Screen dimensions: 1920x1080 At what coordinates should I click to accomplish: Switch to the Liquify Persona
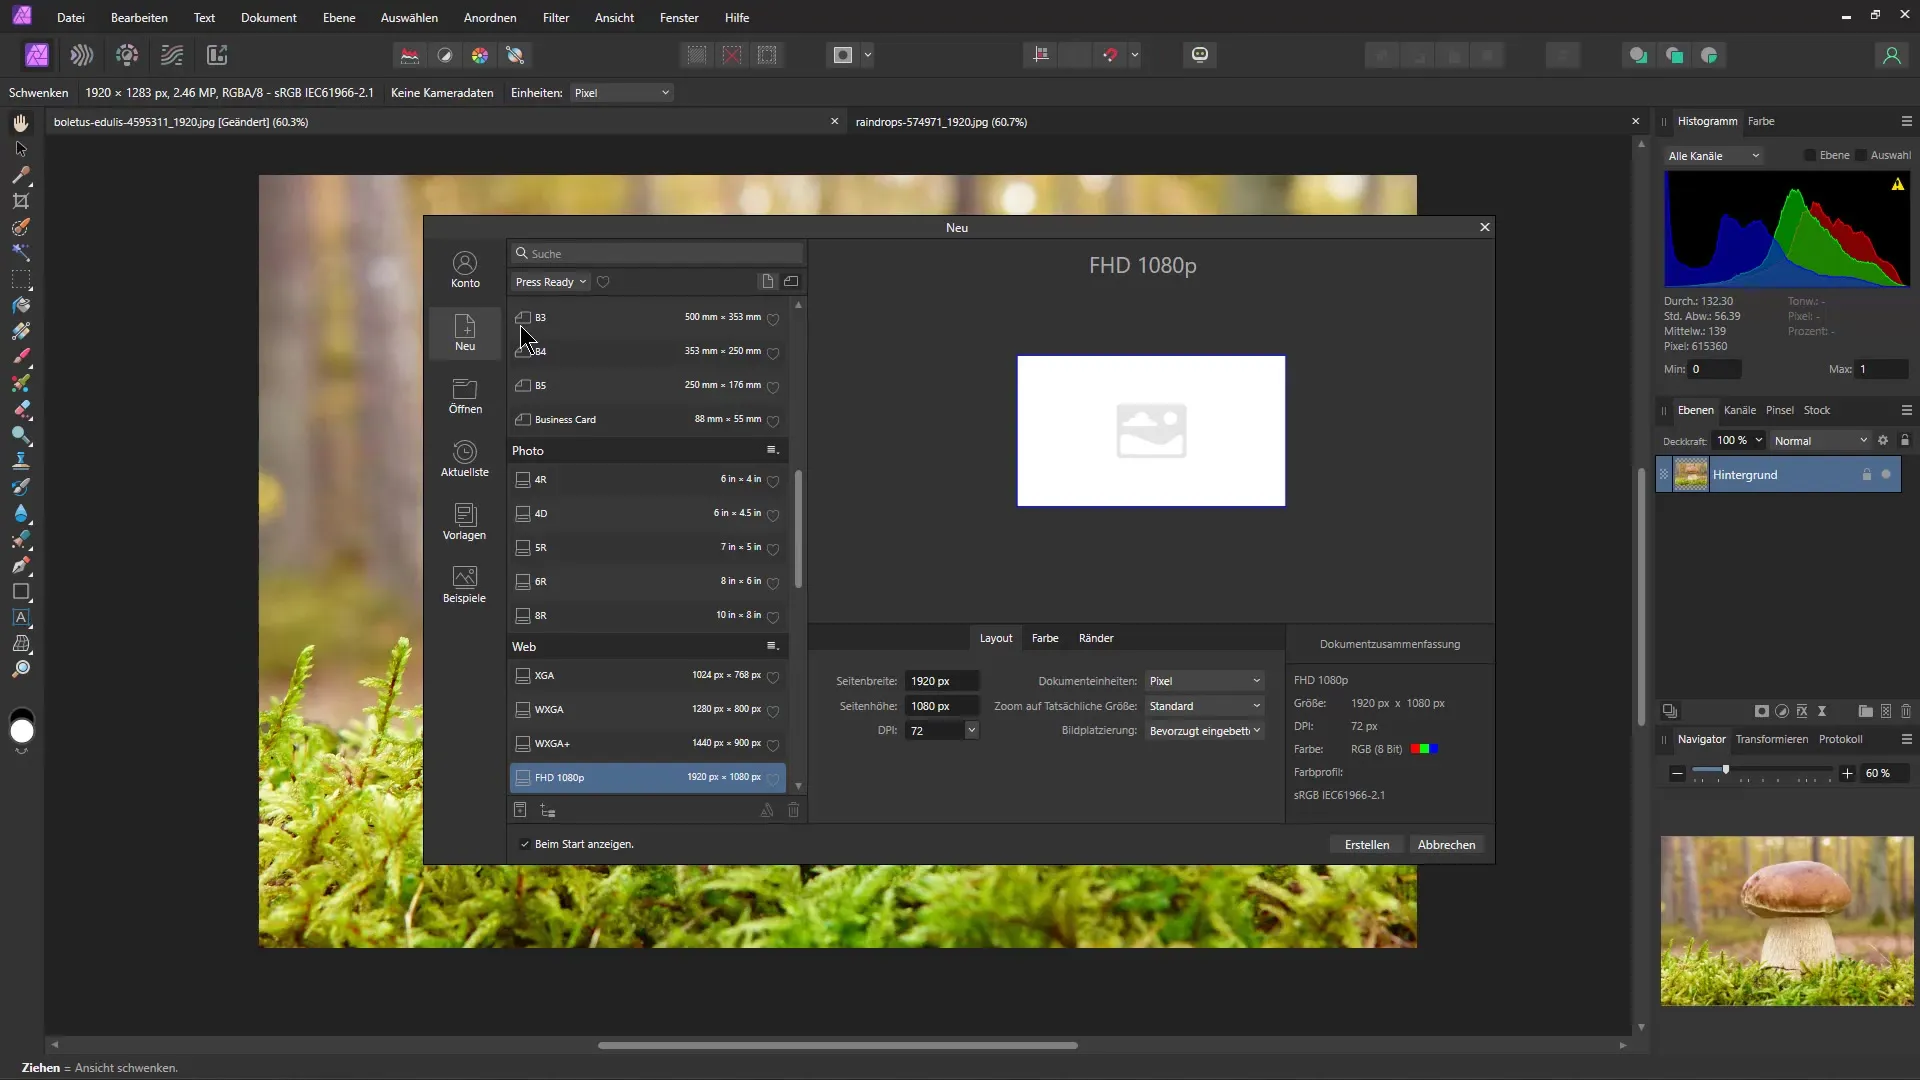click(x=82, y=55)
